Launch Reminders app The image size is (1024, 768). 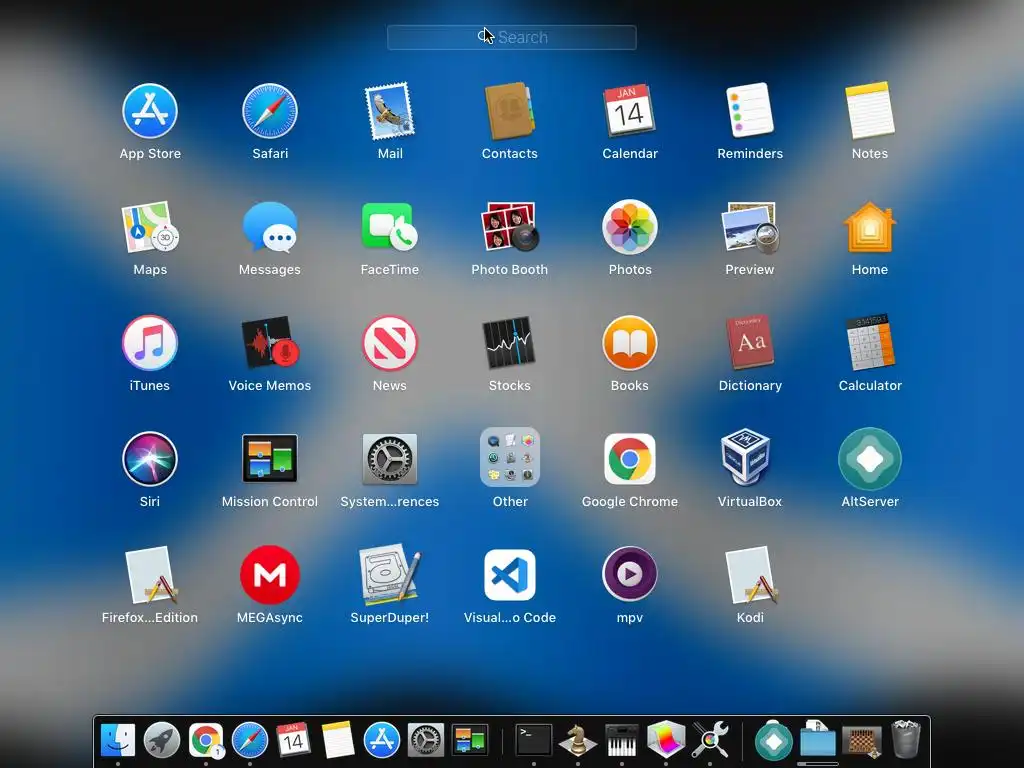[x=750, y=111]
